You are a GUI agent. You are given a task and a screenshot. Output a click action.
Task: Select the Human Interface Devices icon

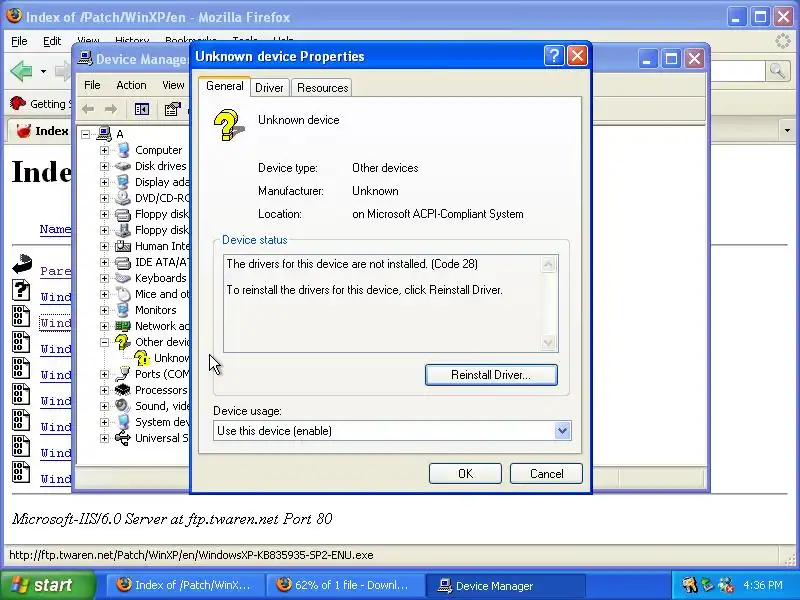(123, 246)
